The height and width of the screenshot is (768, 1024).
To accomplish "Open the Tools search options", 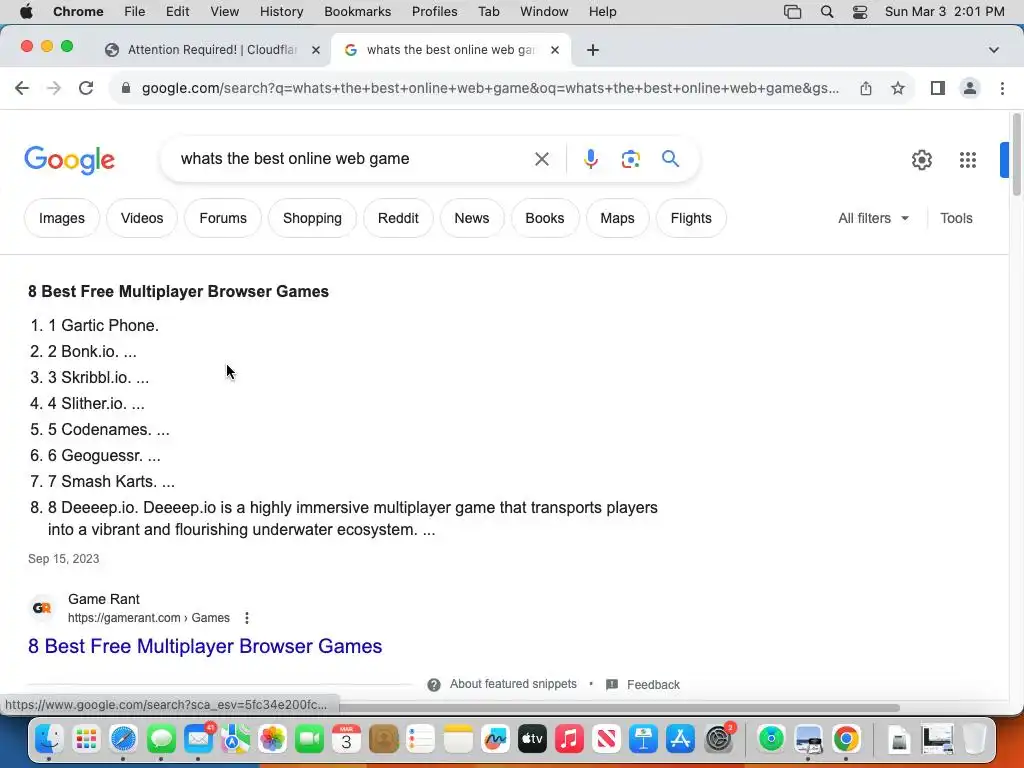I will pos(956,218).
